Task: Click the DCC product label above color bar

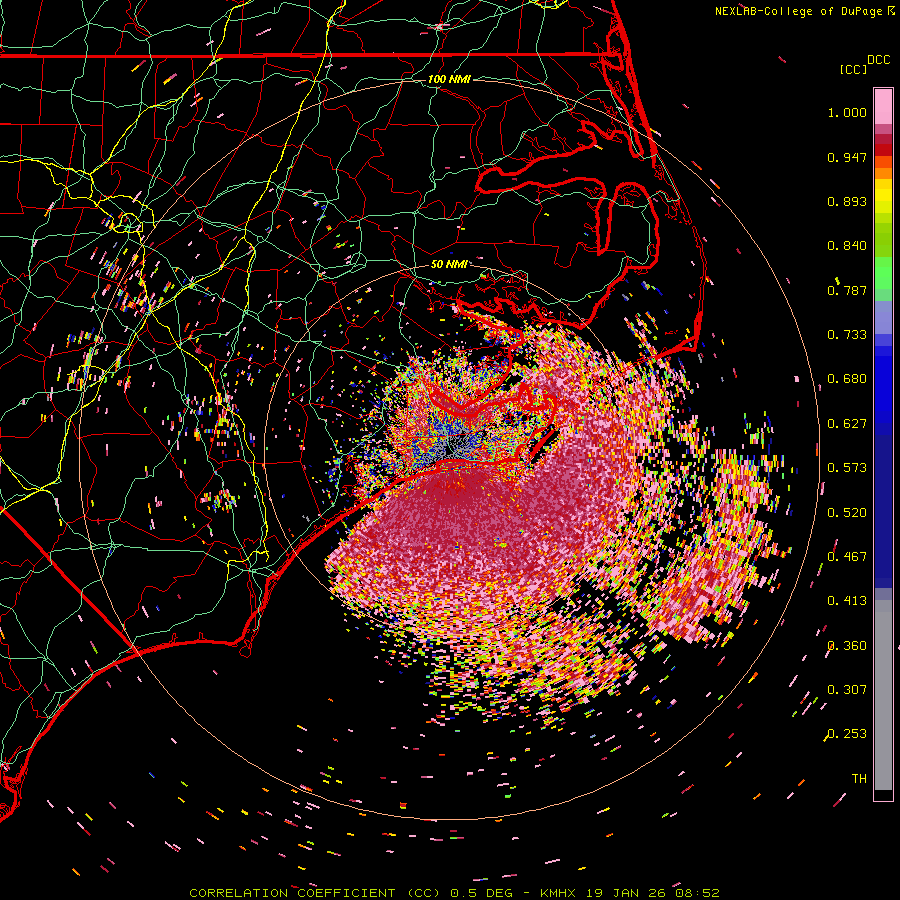Action: pyautogui.click(x=878, y=60)
